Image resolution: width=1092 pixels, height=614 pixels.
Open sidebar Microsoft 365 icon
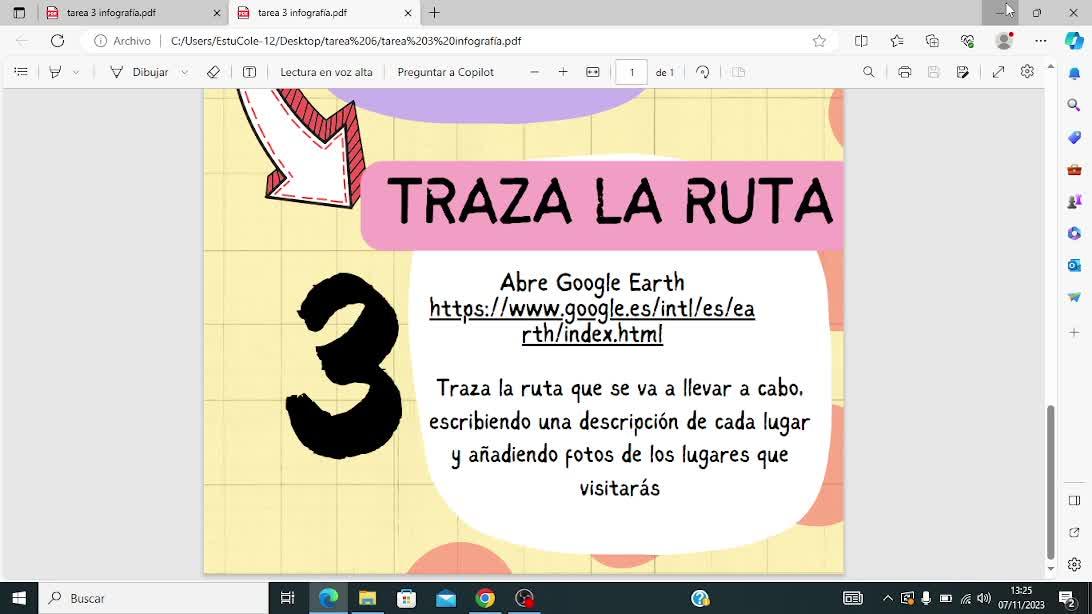pos(1075,233)
